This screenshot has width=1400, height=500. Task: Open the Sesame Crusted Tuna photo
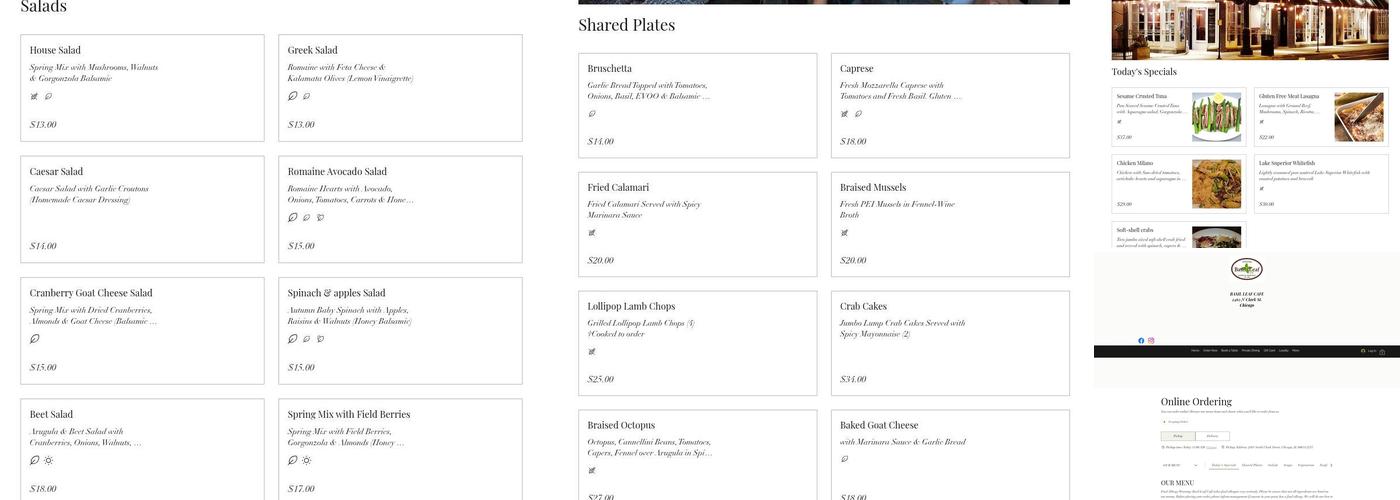[x=1216, y=117]
